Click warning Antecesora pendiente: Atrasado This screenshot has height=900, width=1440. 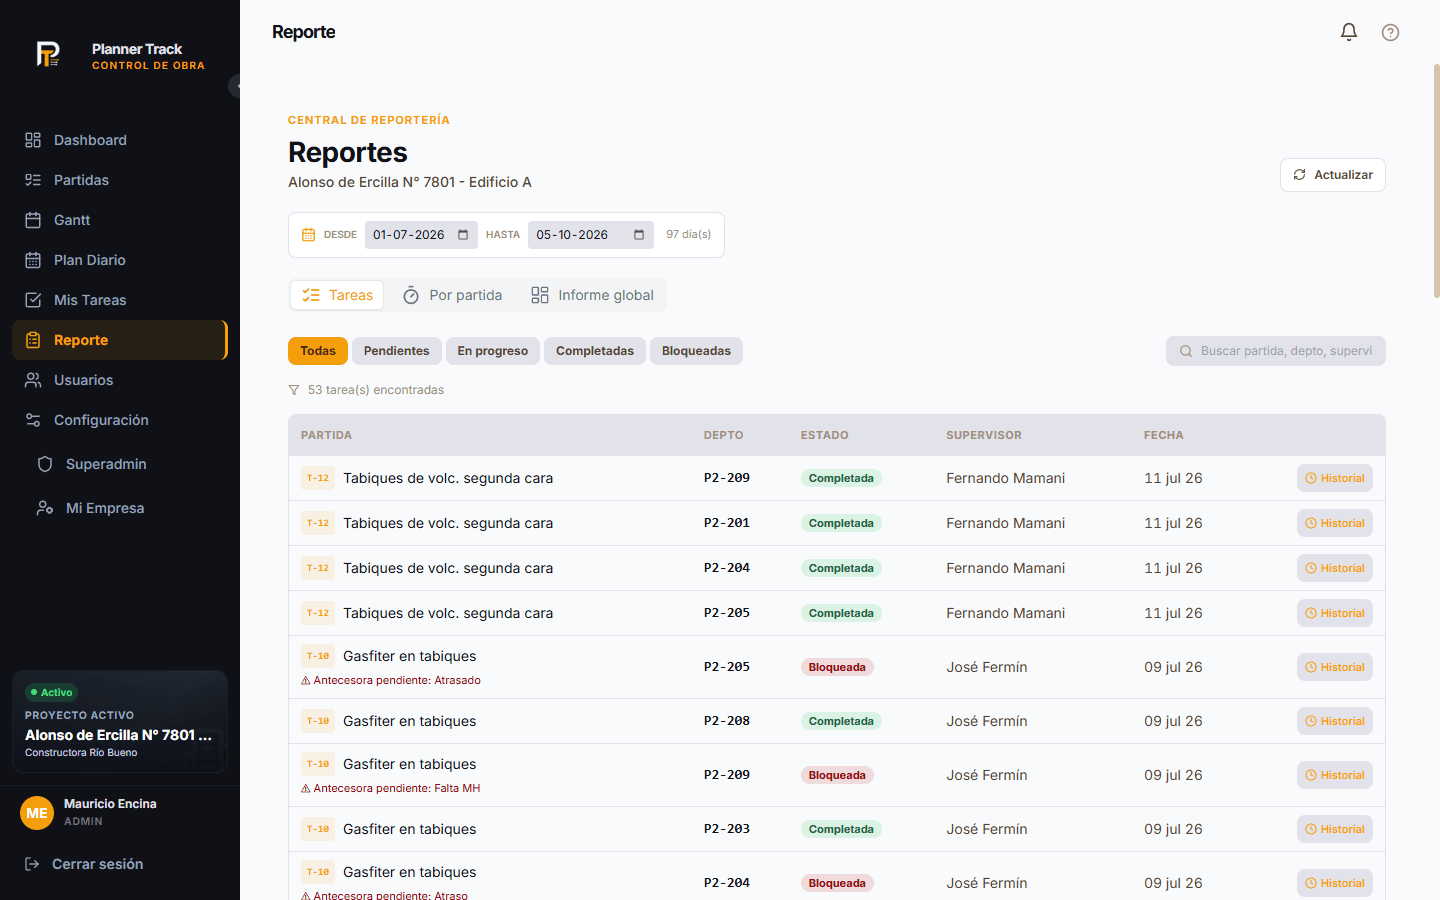pyautogui.click(x=391, y=680)
